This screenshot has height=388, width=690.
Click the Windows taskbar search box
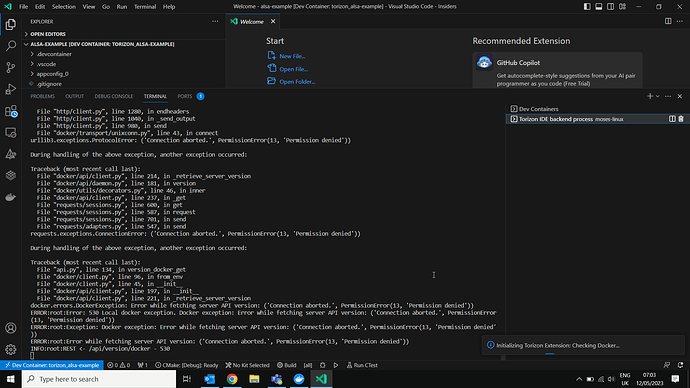(99, 379)
